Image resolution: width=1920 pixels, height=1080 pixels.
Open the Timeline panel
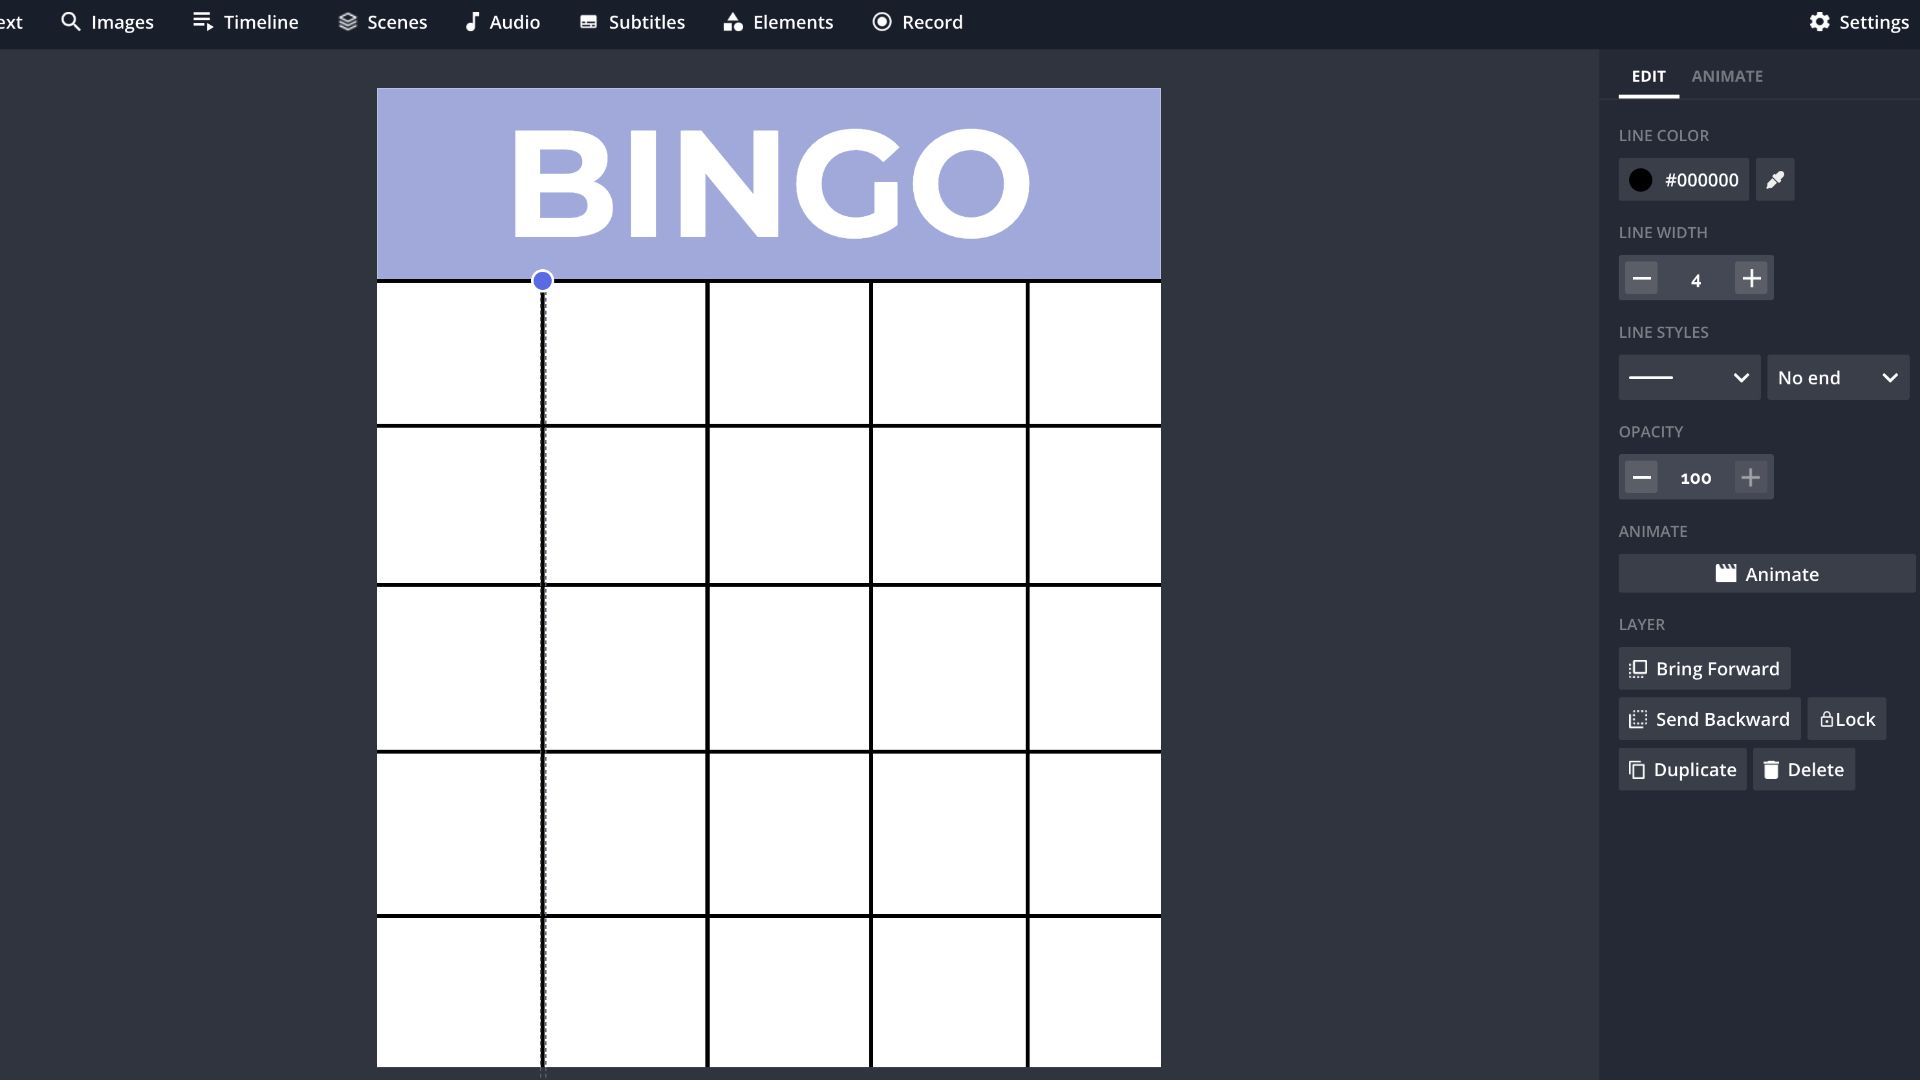245,22
